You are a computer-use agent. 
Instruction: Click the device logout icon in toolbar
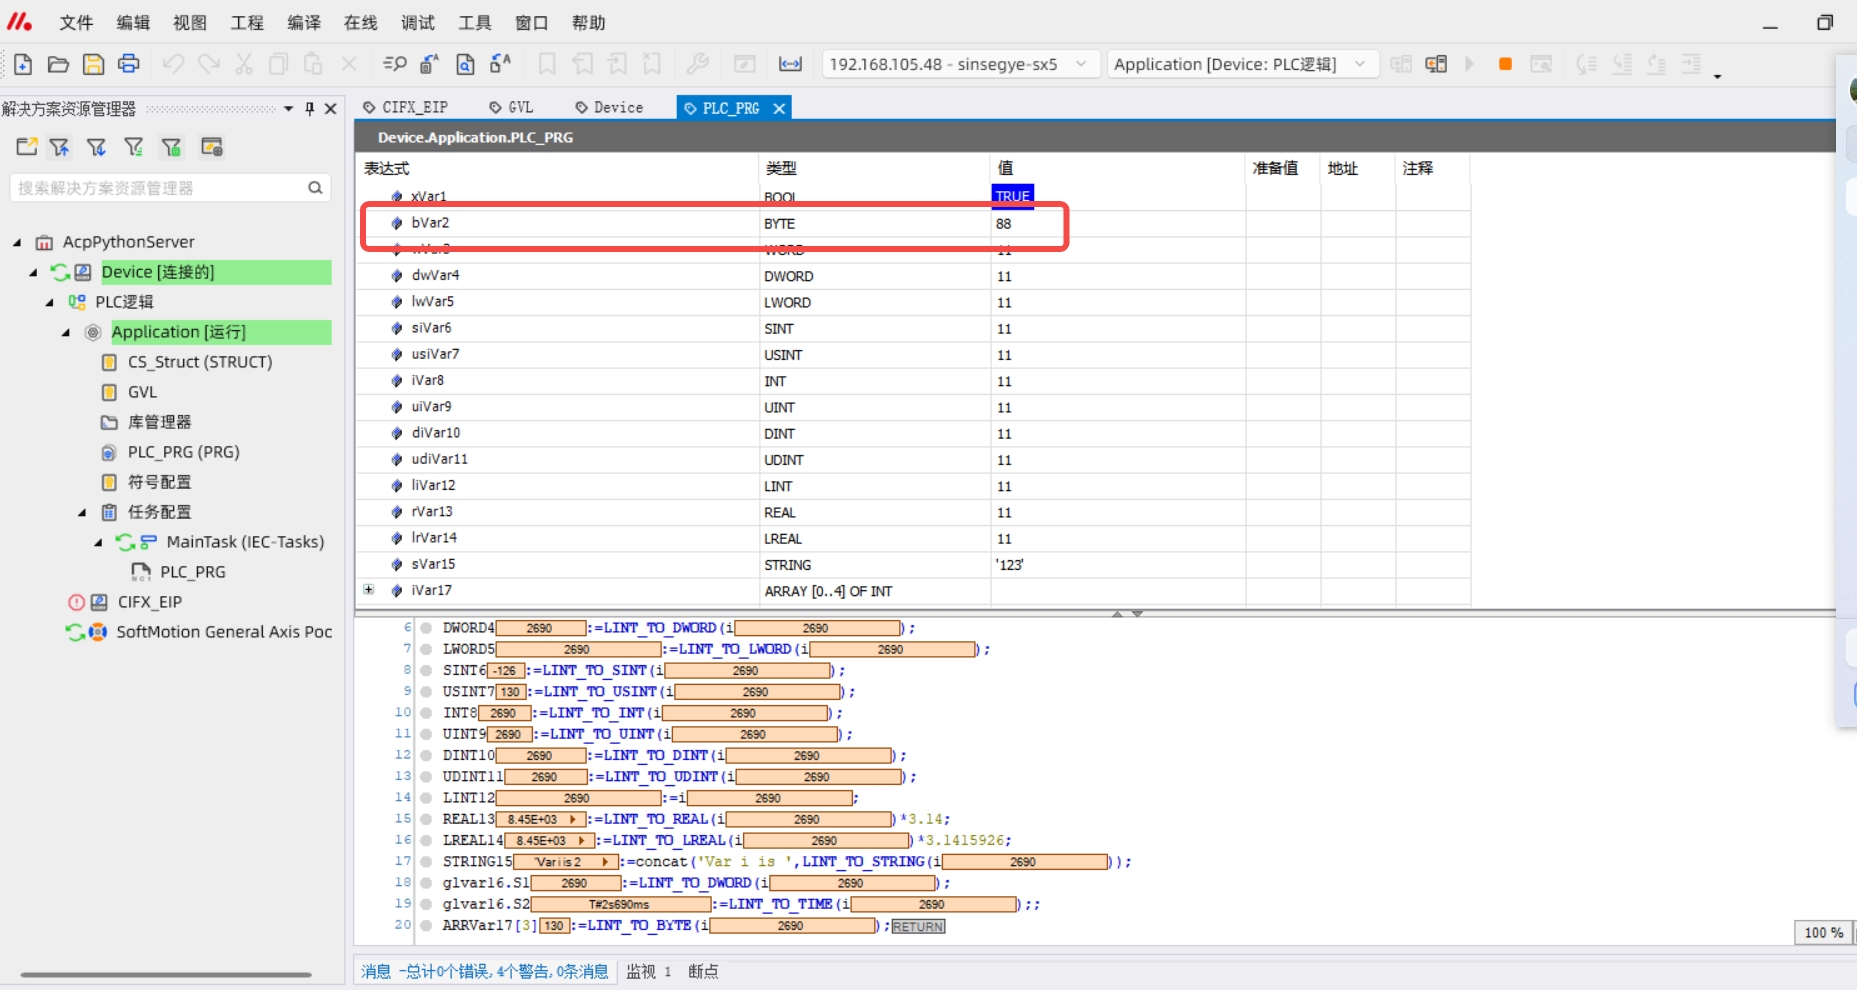1435,65
